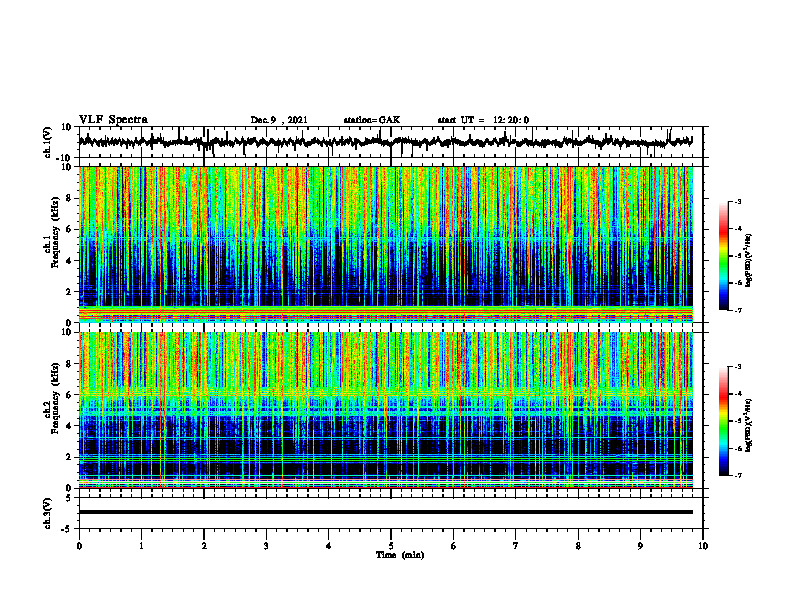Click the thick black ch.3 voltage line
792x612 pixels.
click(385, 512)
